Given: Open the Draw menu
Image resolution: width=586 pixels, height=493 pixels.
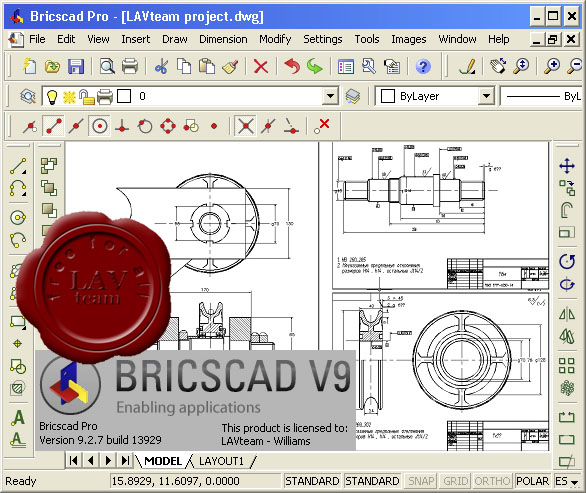Looking at the screenshot, I should pyautogui.click(x=175, y=39).
